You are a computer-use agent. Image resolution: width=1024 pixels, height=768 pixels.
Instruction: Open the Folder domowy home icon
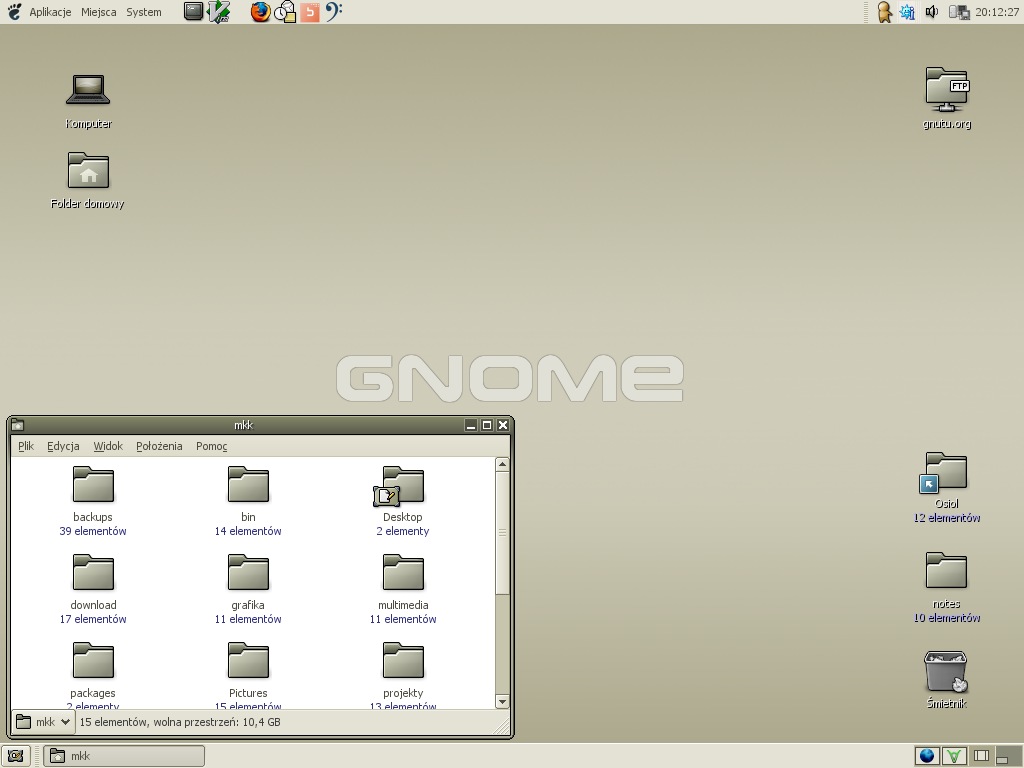88,170
